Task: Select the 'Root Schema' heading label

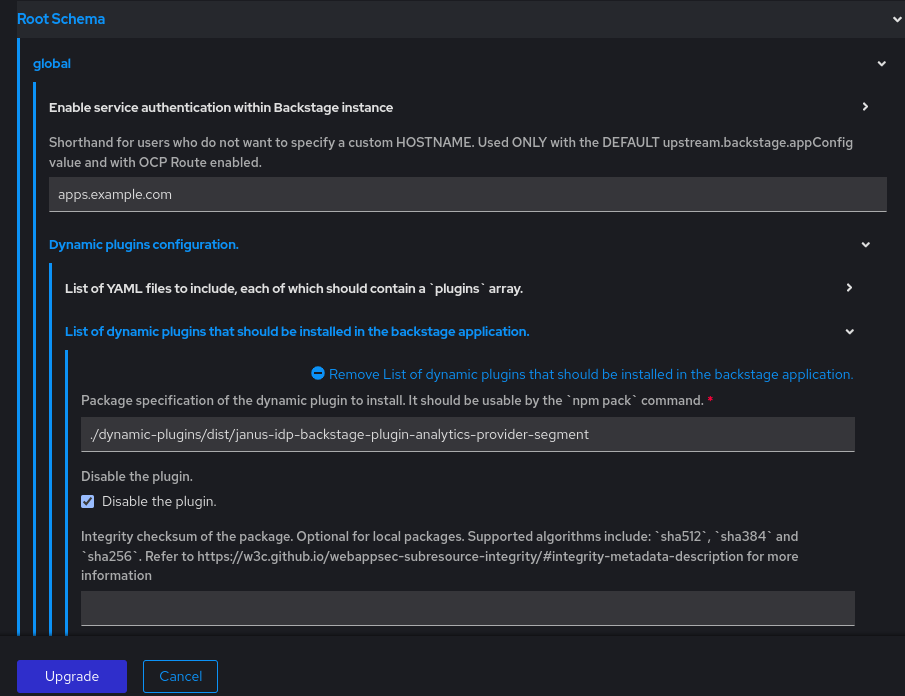Action: pos(61,19)
